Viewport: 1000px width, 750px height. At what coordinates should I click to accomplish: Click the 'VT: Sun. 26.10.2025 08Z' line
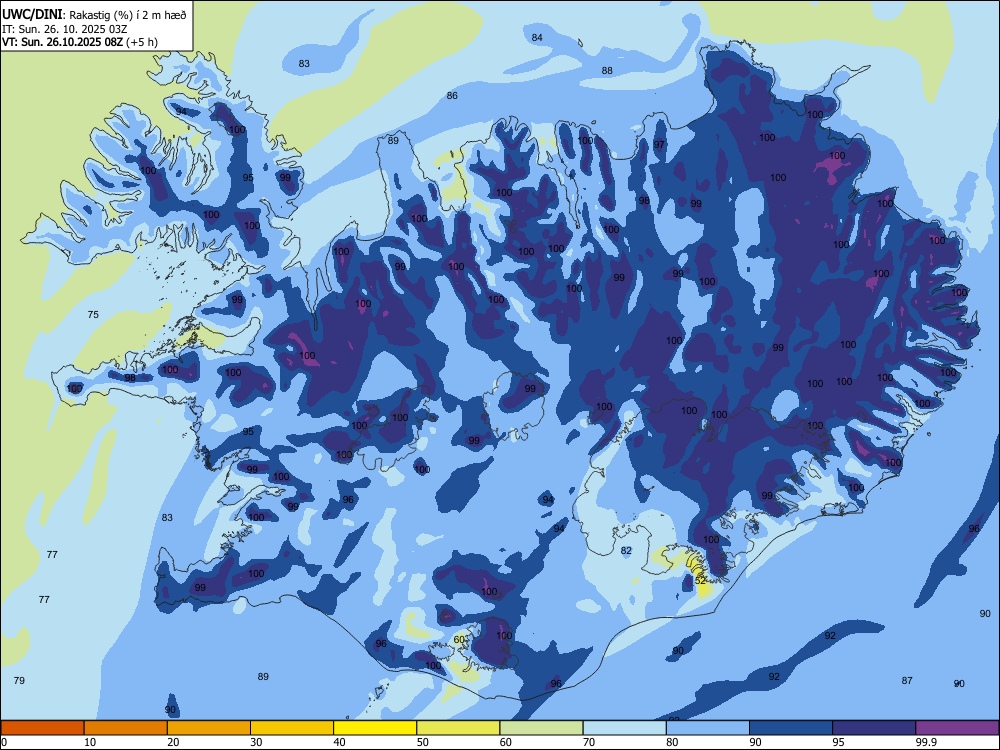pos(62,42)
